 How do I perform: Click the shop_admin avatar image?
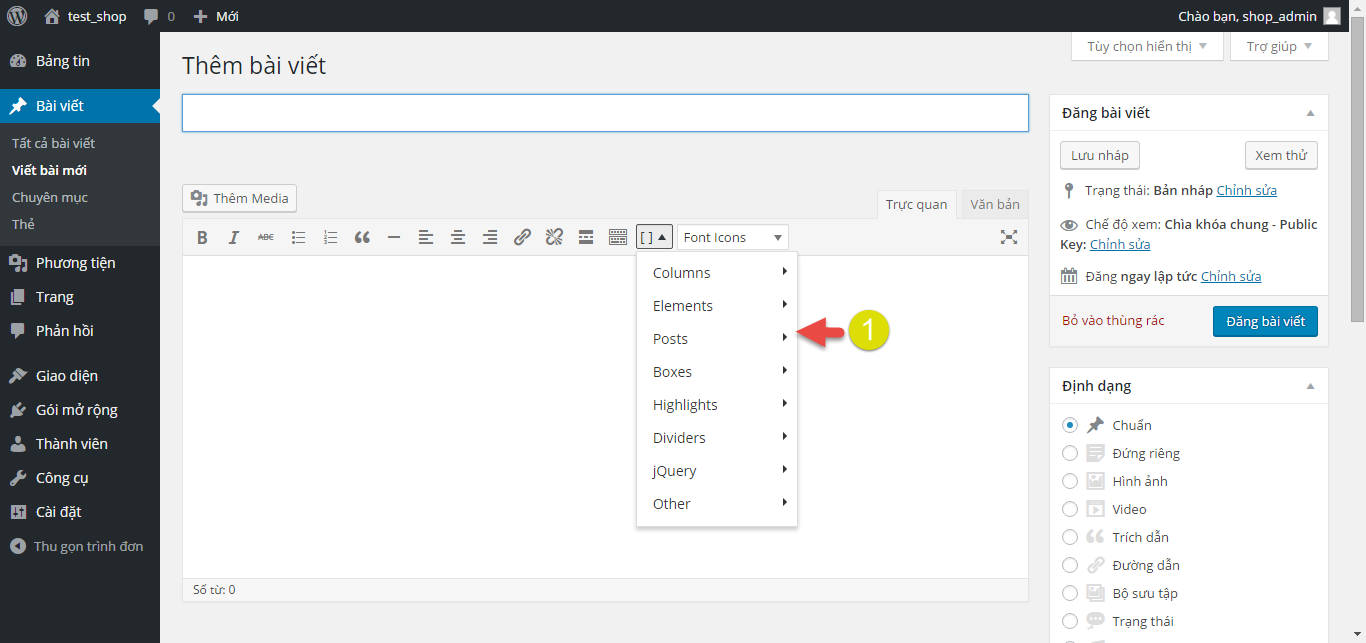[x=1332, y=16]
